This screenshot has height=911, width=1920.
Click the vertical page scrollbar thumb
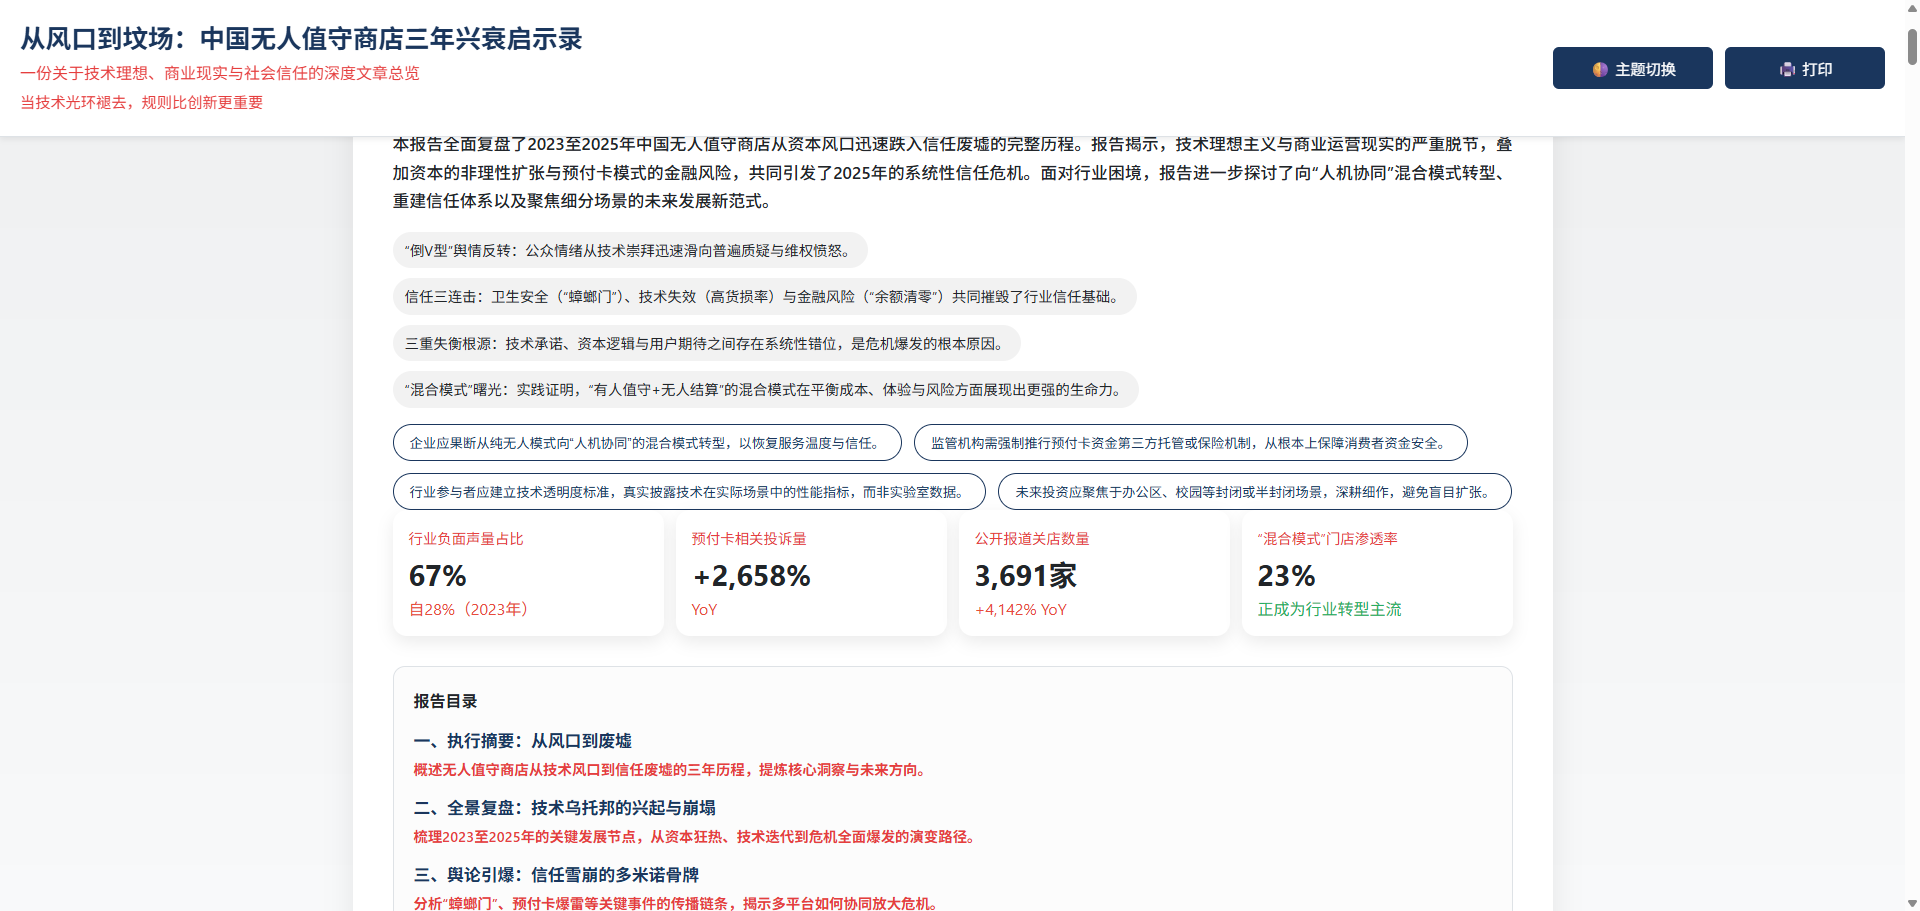pyautogui.click(x=1912, y=45)
